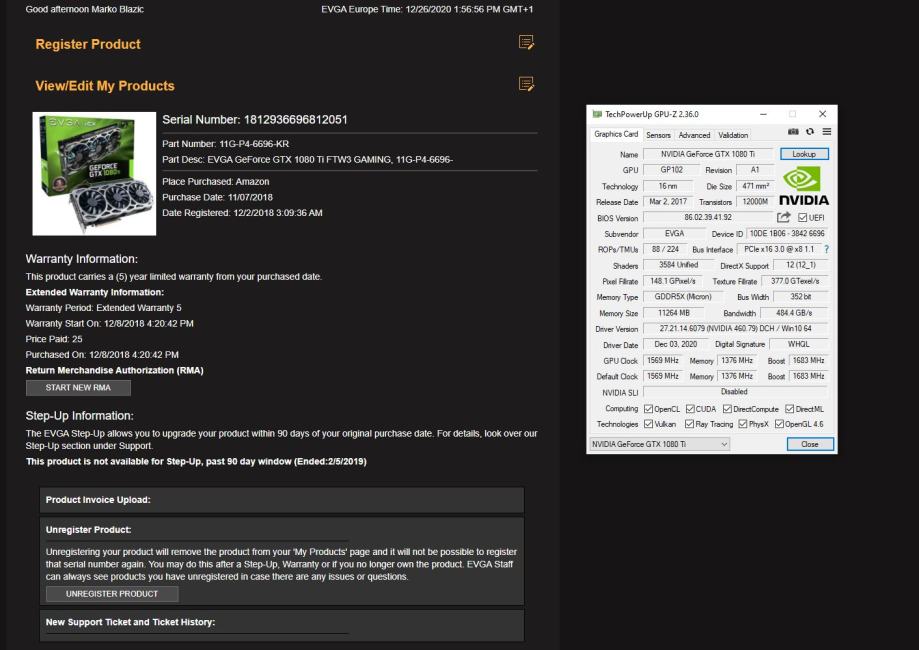This screenshot has width=919, height=650.
Task: Click the Shaders 3584 Unified field
Action: [x=678, y=265]
